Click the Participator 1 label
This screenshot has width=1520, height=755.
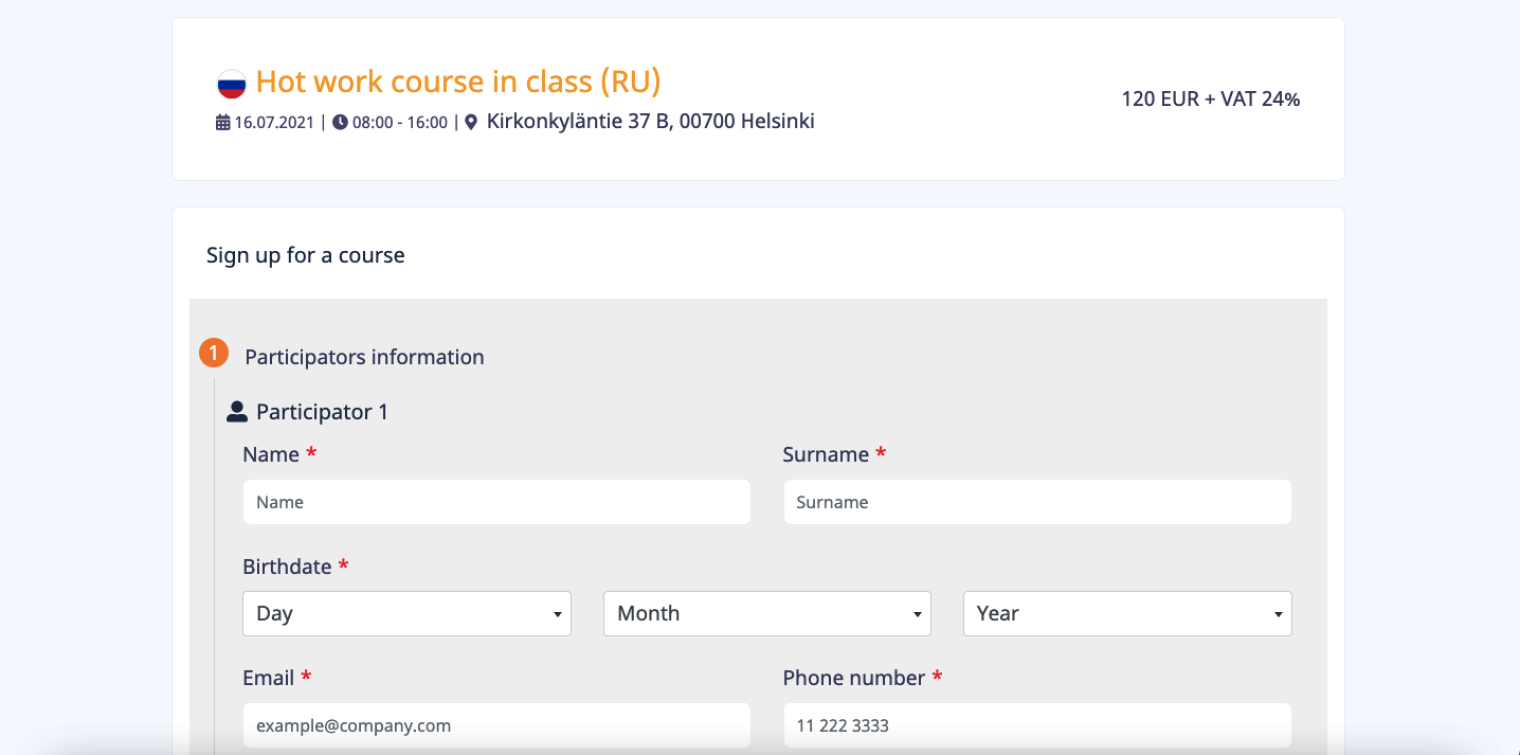322,412
